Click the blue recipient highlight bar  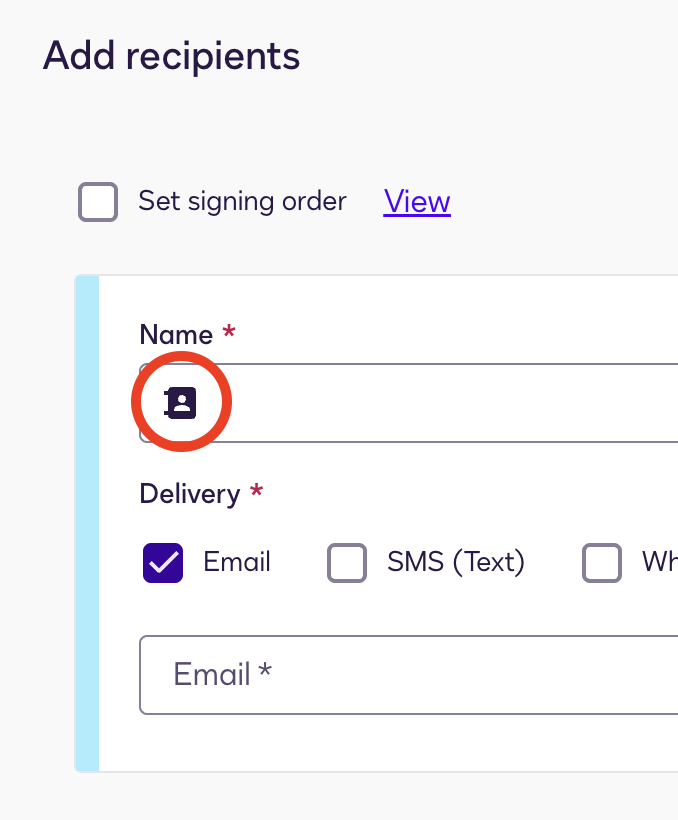pos(86,520)
